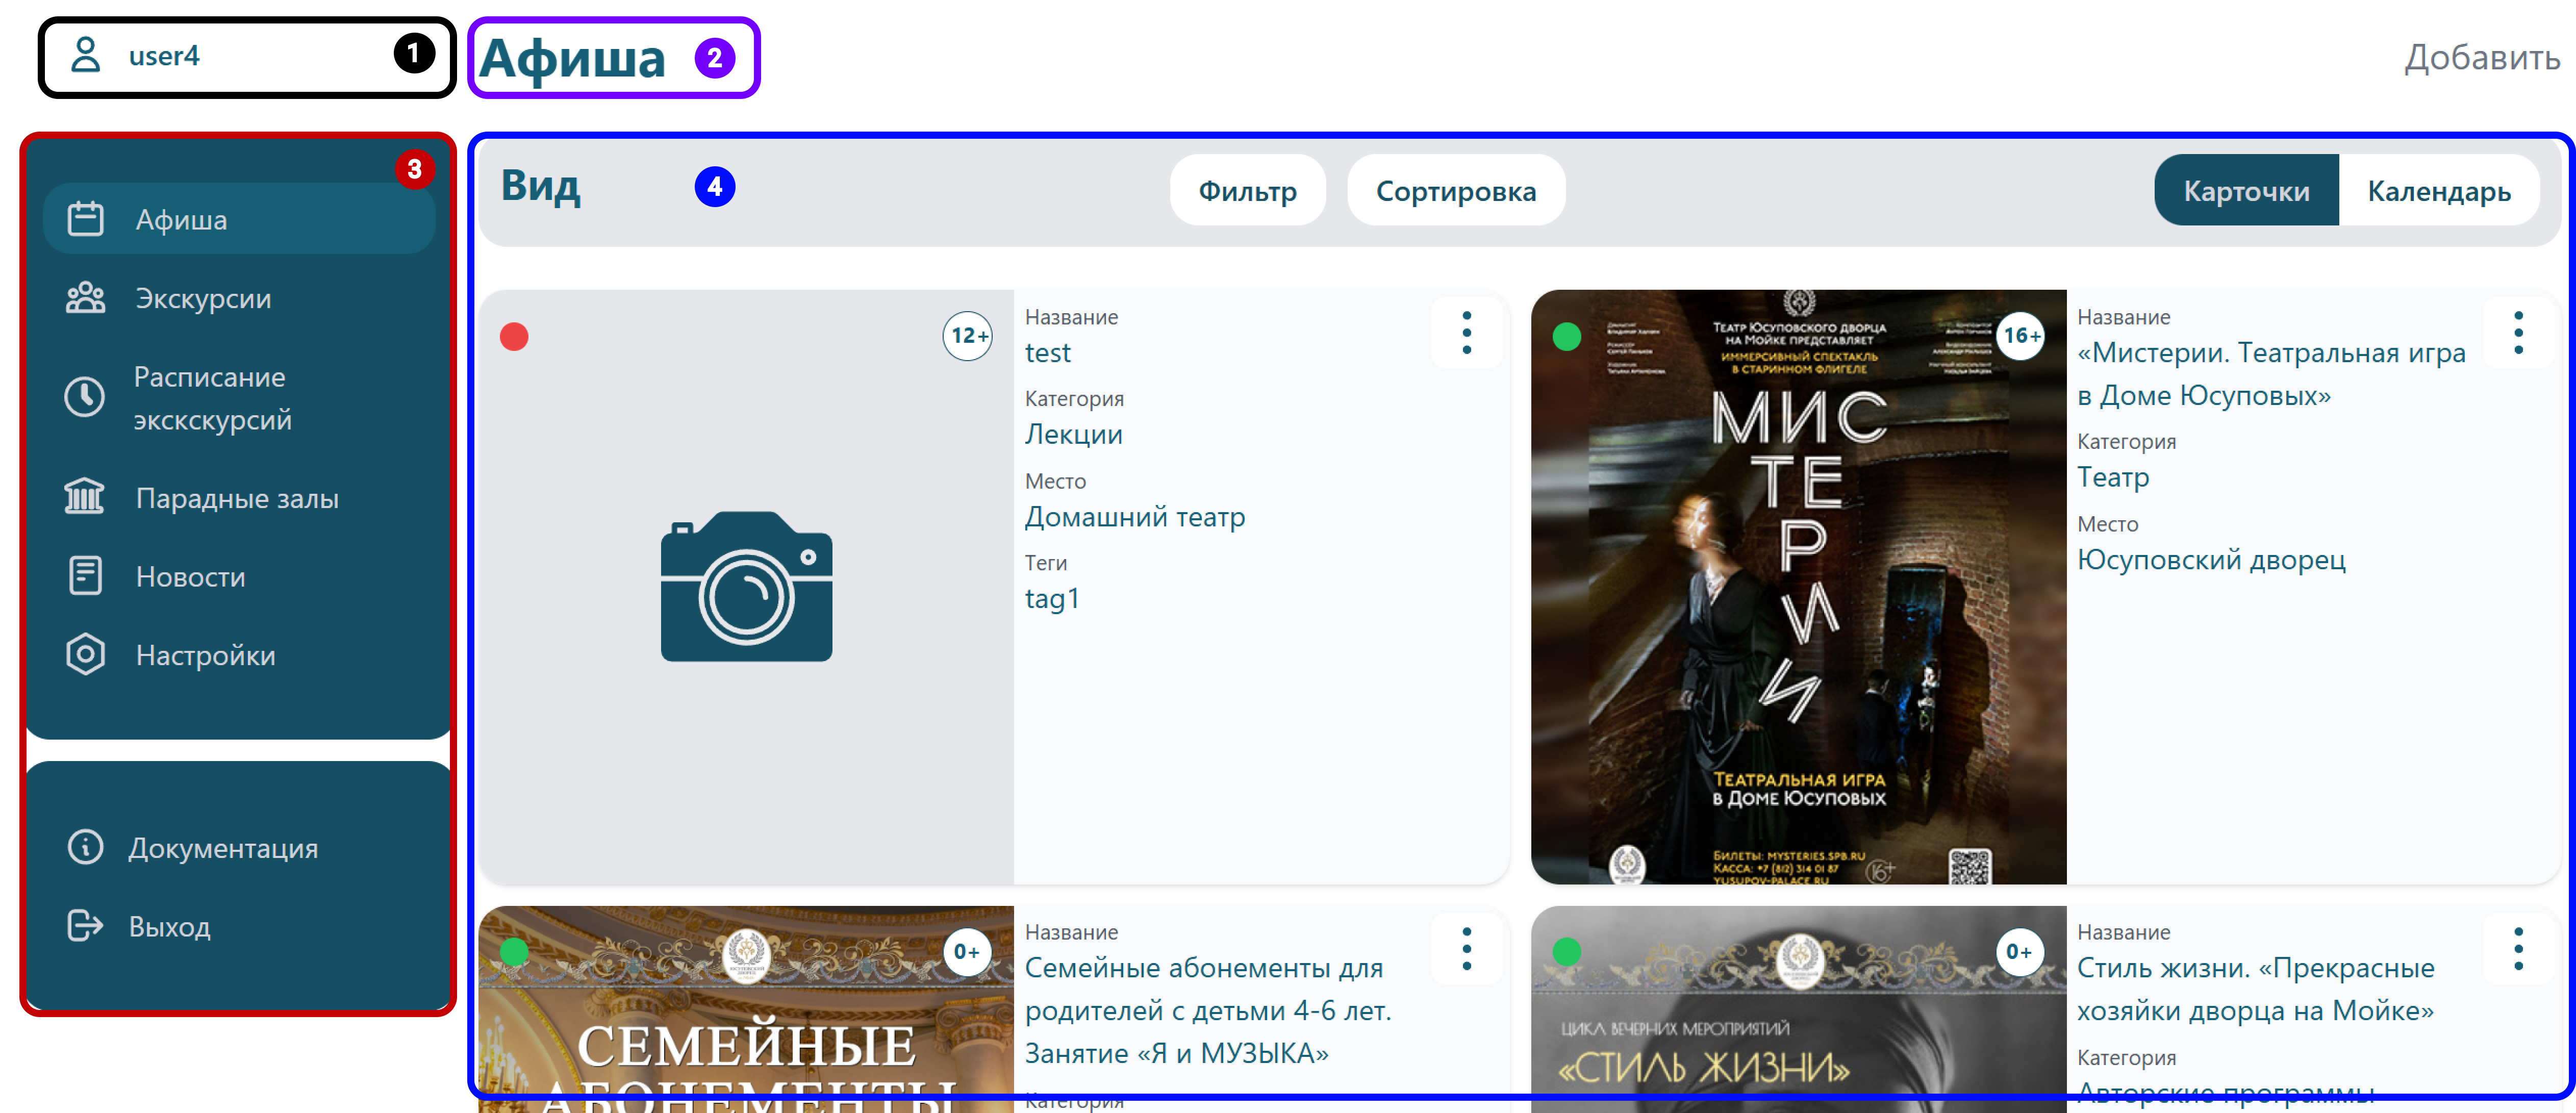Open three-dot menu on the Мистерии card
The height and width of the screenshot is (1113, 2576).
click(x=2518, y=333)
